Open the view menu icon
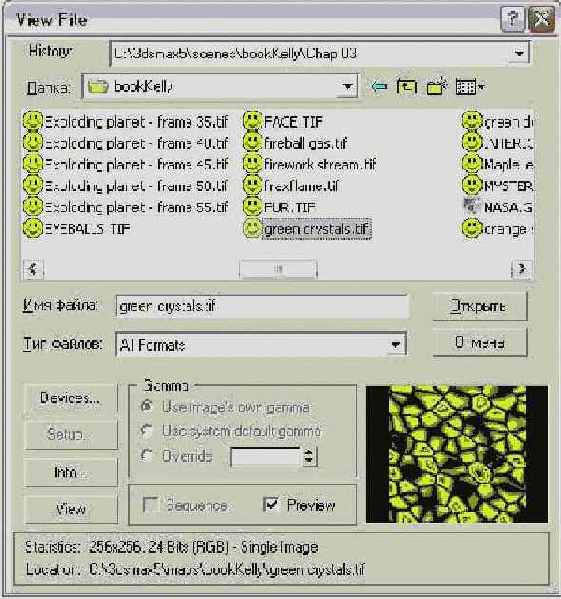 click(x=469, y=87)
